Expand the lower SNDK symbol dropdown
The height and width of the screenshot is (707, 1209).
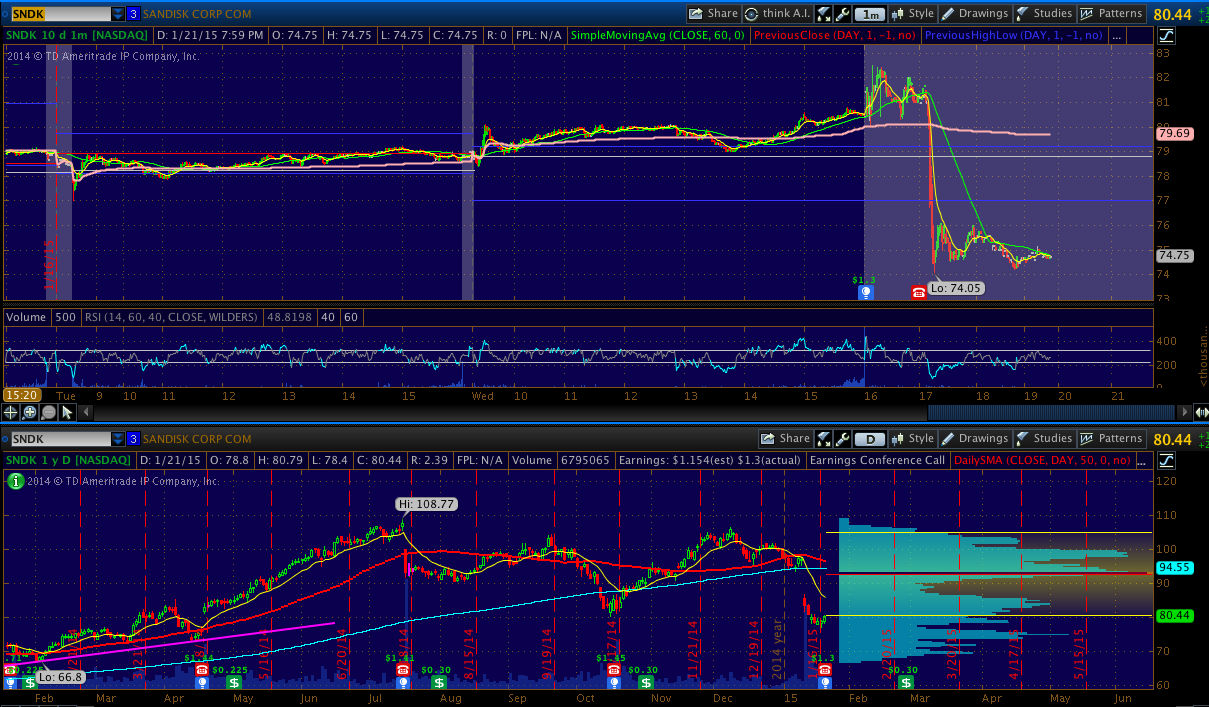point(118,439)
